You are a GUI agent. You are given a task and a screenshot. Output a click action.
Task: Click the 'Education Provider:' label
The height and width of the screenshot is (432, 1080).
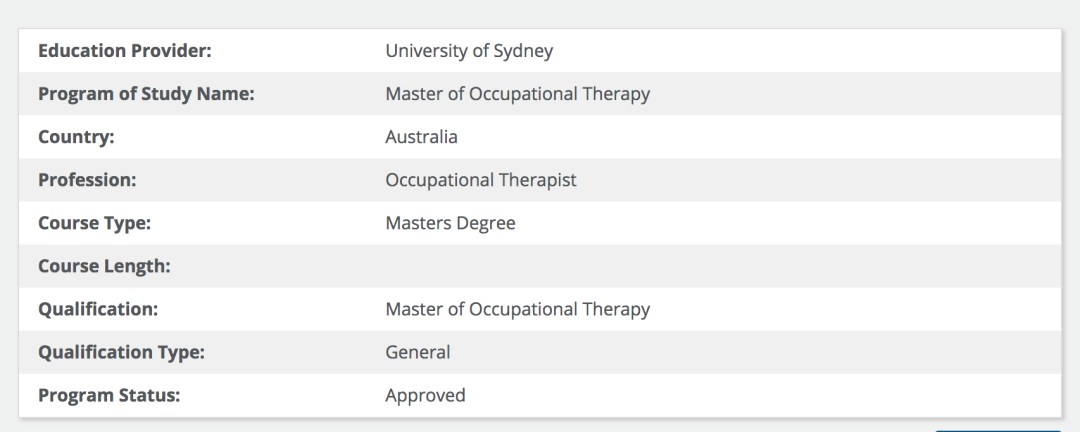pyautogui.click(x=125, y=51)
